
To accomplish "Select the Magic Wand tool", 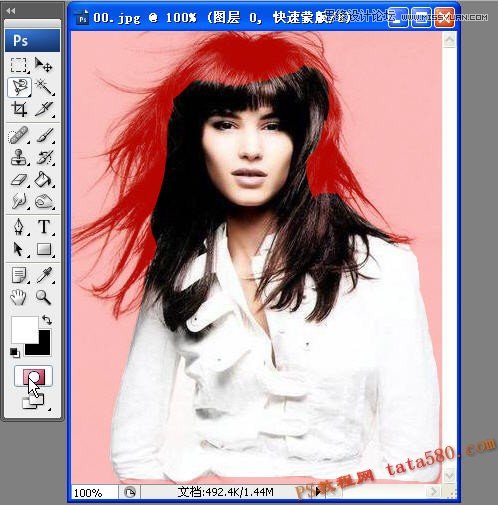I will click(44, 87).
